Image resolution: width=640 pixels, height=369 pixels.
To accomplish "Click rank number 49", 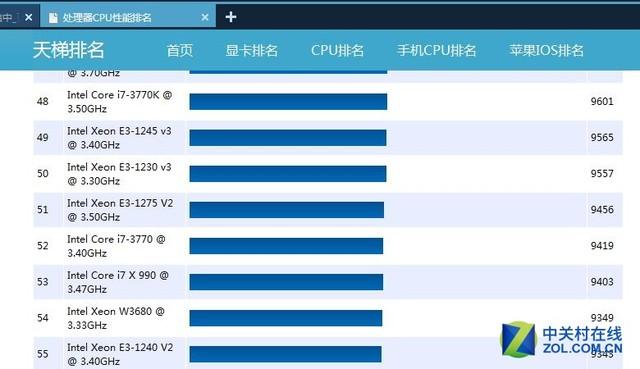I will pos(43,137).
